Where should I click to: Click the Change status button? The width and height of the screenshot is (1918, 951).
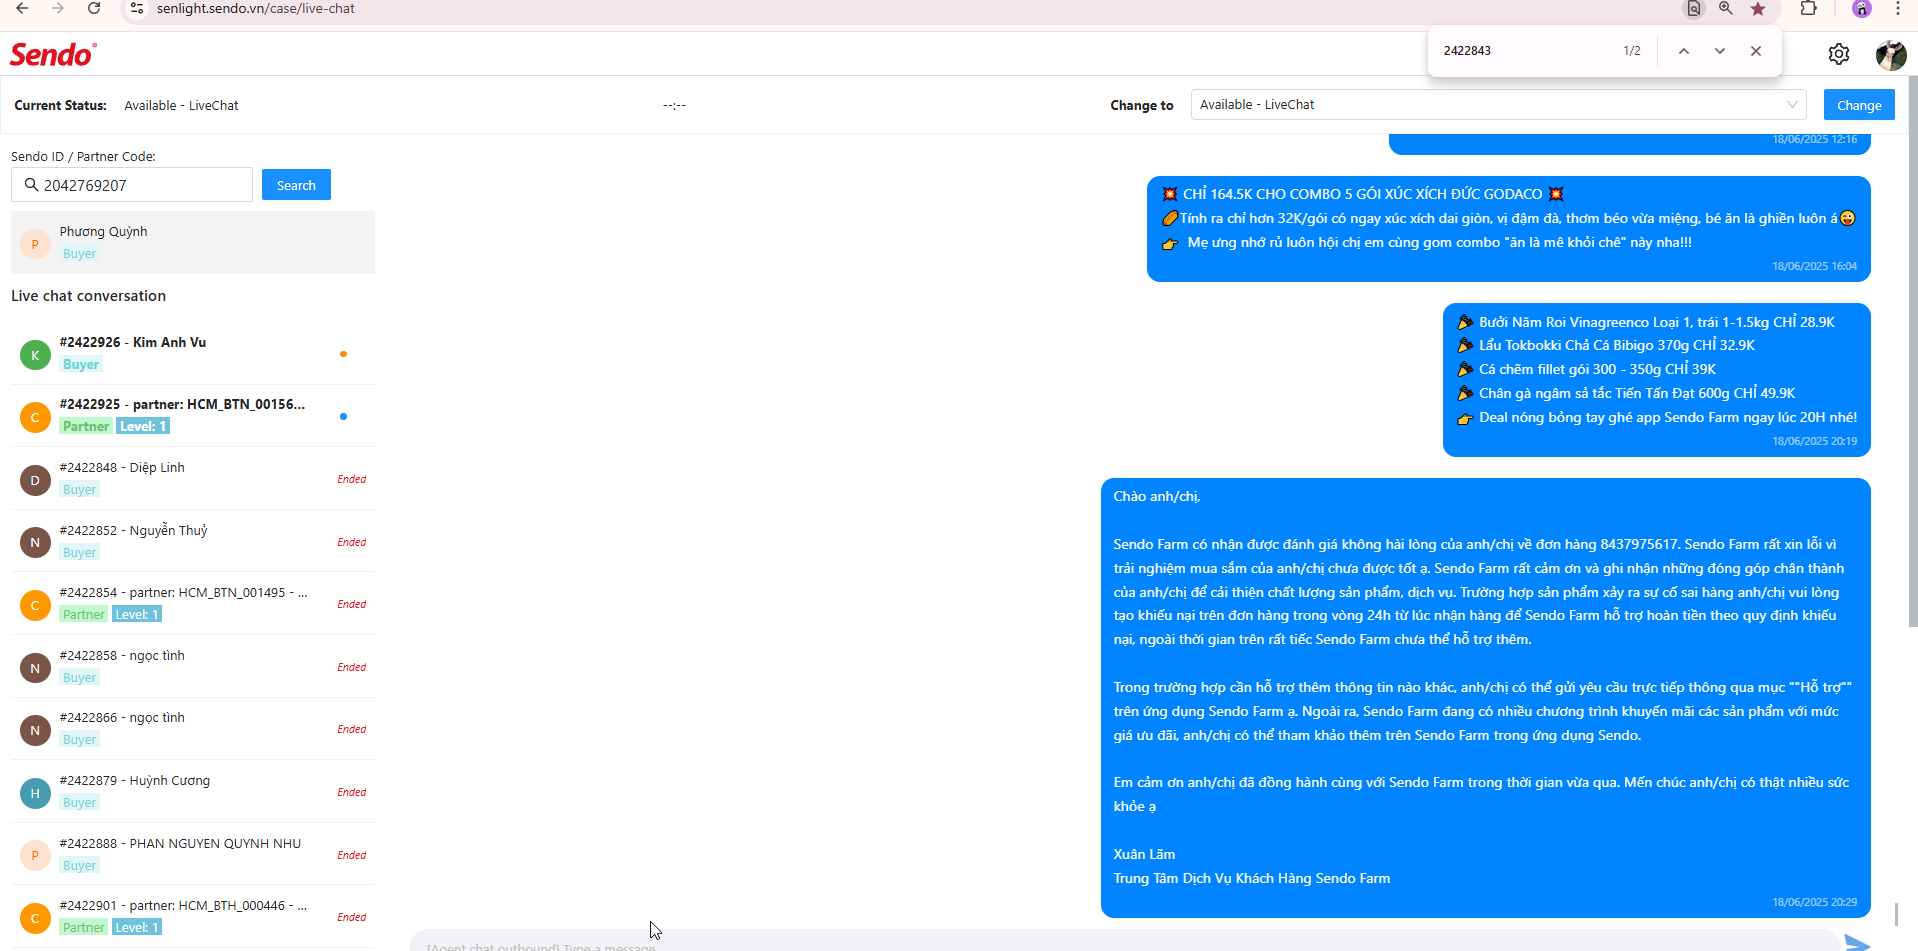[x=1859, y=105]
